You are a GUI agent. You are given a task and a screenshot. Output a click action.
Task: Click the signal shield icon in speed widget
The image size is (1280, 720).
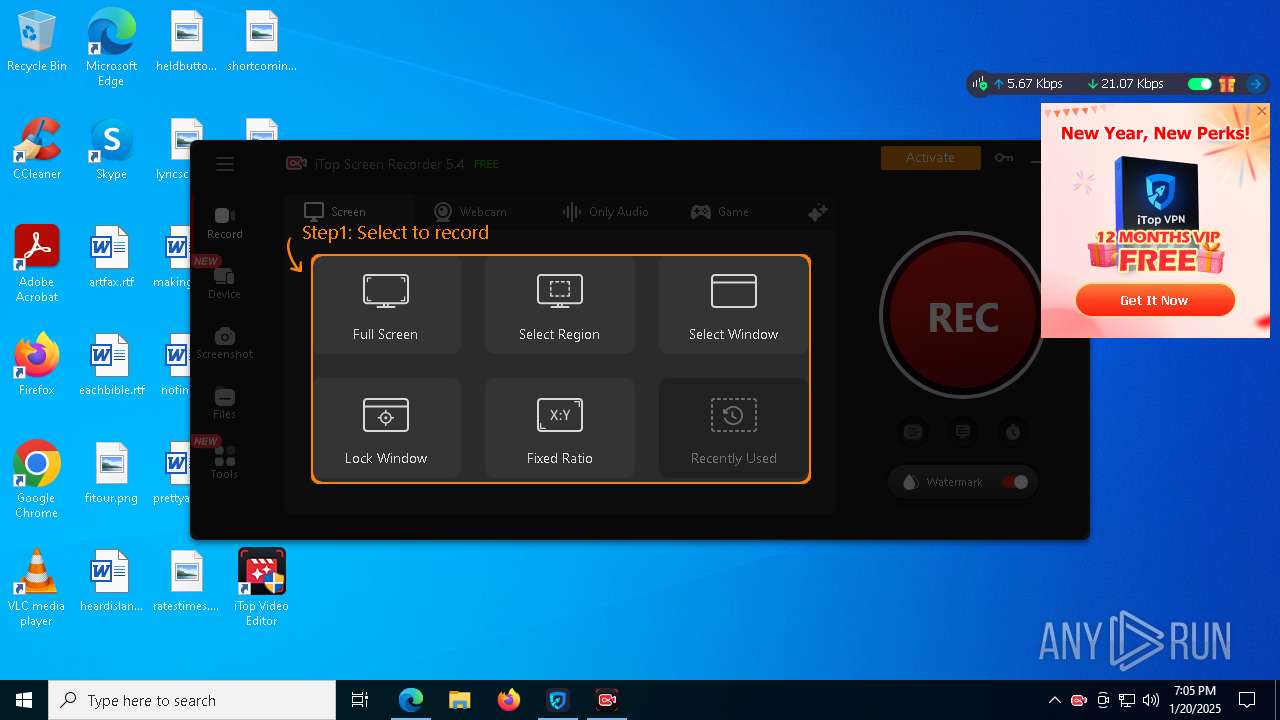click(x=981, y=84)
